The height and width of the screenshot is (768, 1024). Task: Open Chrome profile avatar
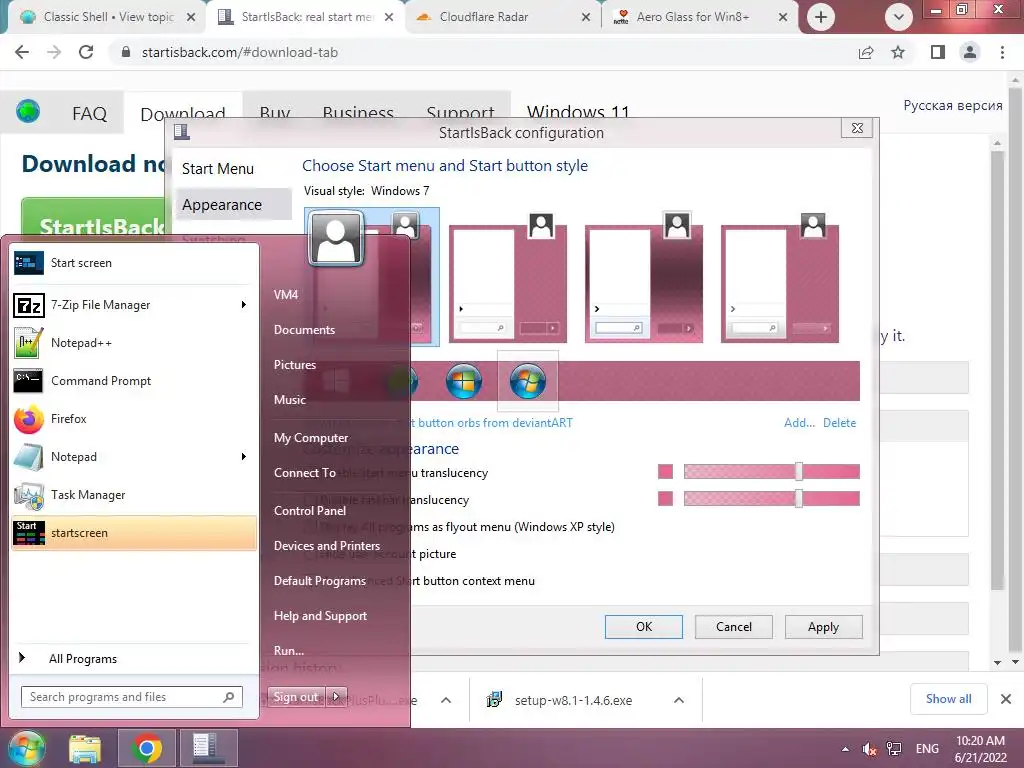click(x=970, y=52)
